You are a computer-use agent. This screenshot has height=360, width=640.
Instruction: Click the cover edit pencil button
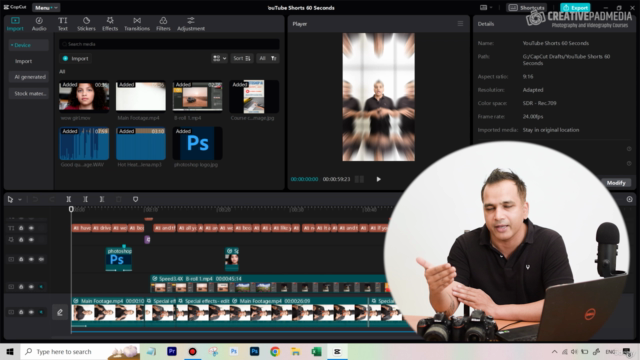pyautogui.click(x=60, y=312)
